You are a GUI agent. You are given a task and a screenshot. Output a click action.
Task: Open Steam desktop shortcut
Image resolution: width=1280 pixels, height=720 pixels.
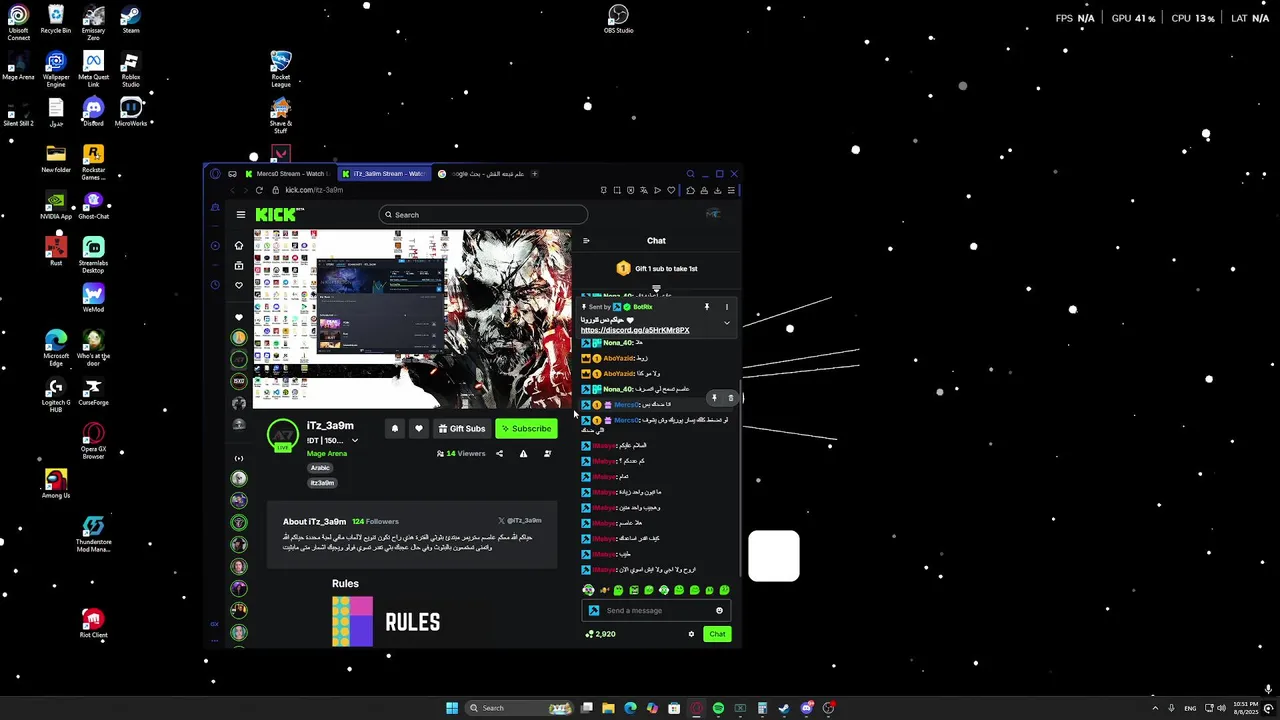tap(130, 19)
